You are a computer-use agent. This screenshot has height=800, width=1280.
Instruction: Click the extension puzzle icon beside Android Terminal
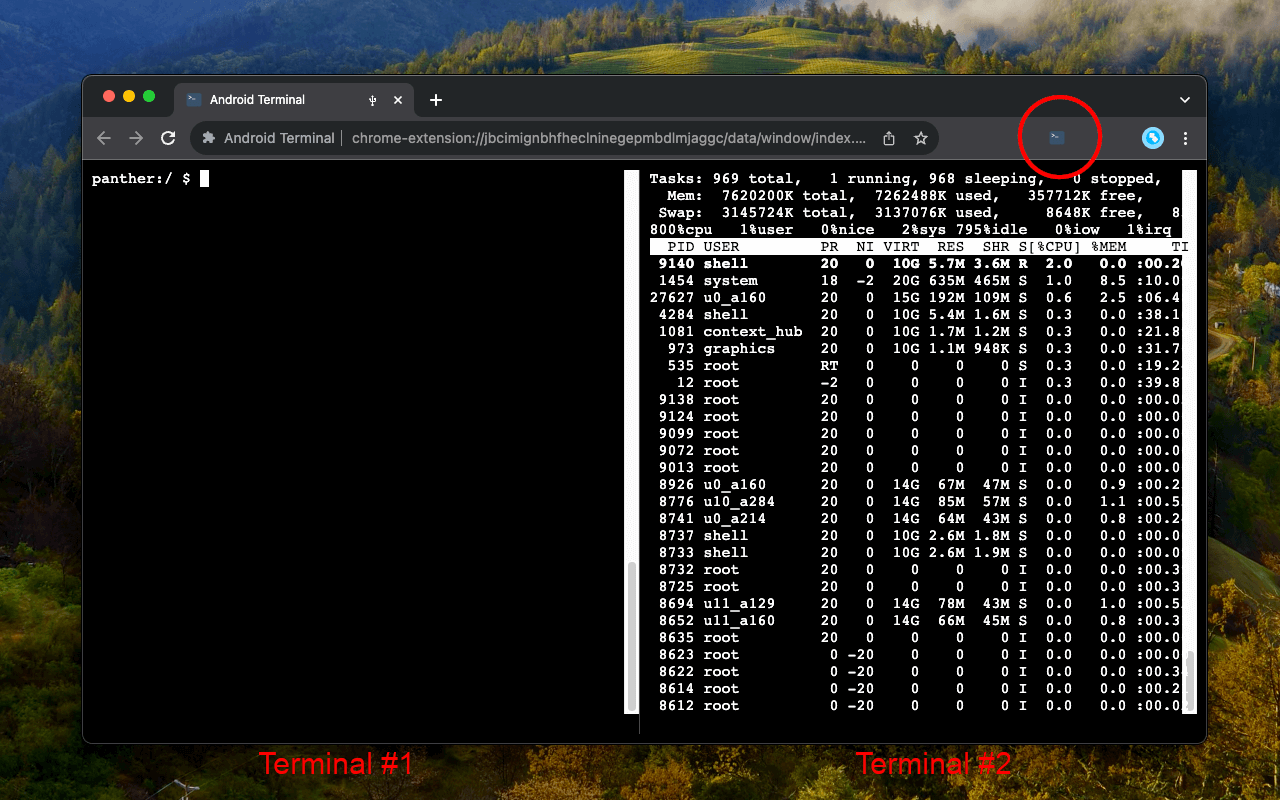point(209,138)
